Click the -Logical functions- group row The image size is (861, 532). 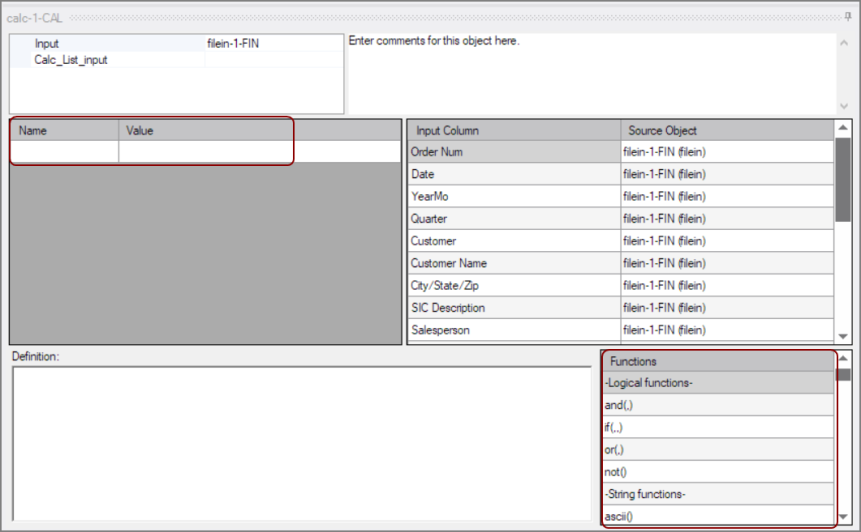click(x=718, y=383)
